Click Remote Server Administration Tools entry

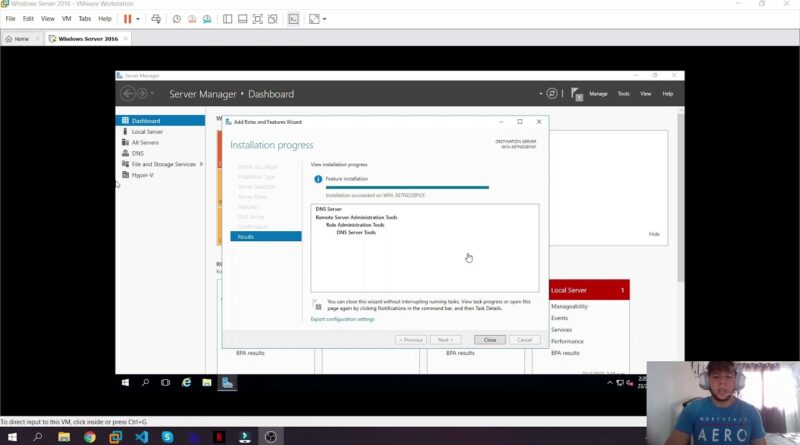tap(356, 217)
